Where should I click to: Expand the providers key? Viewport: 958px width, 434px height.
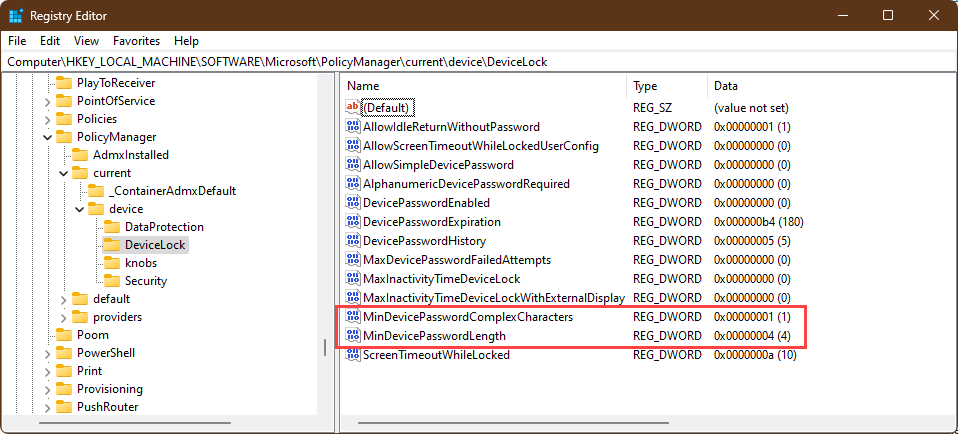click(x=64, y=317)
